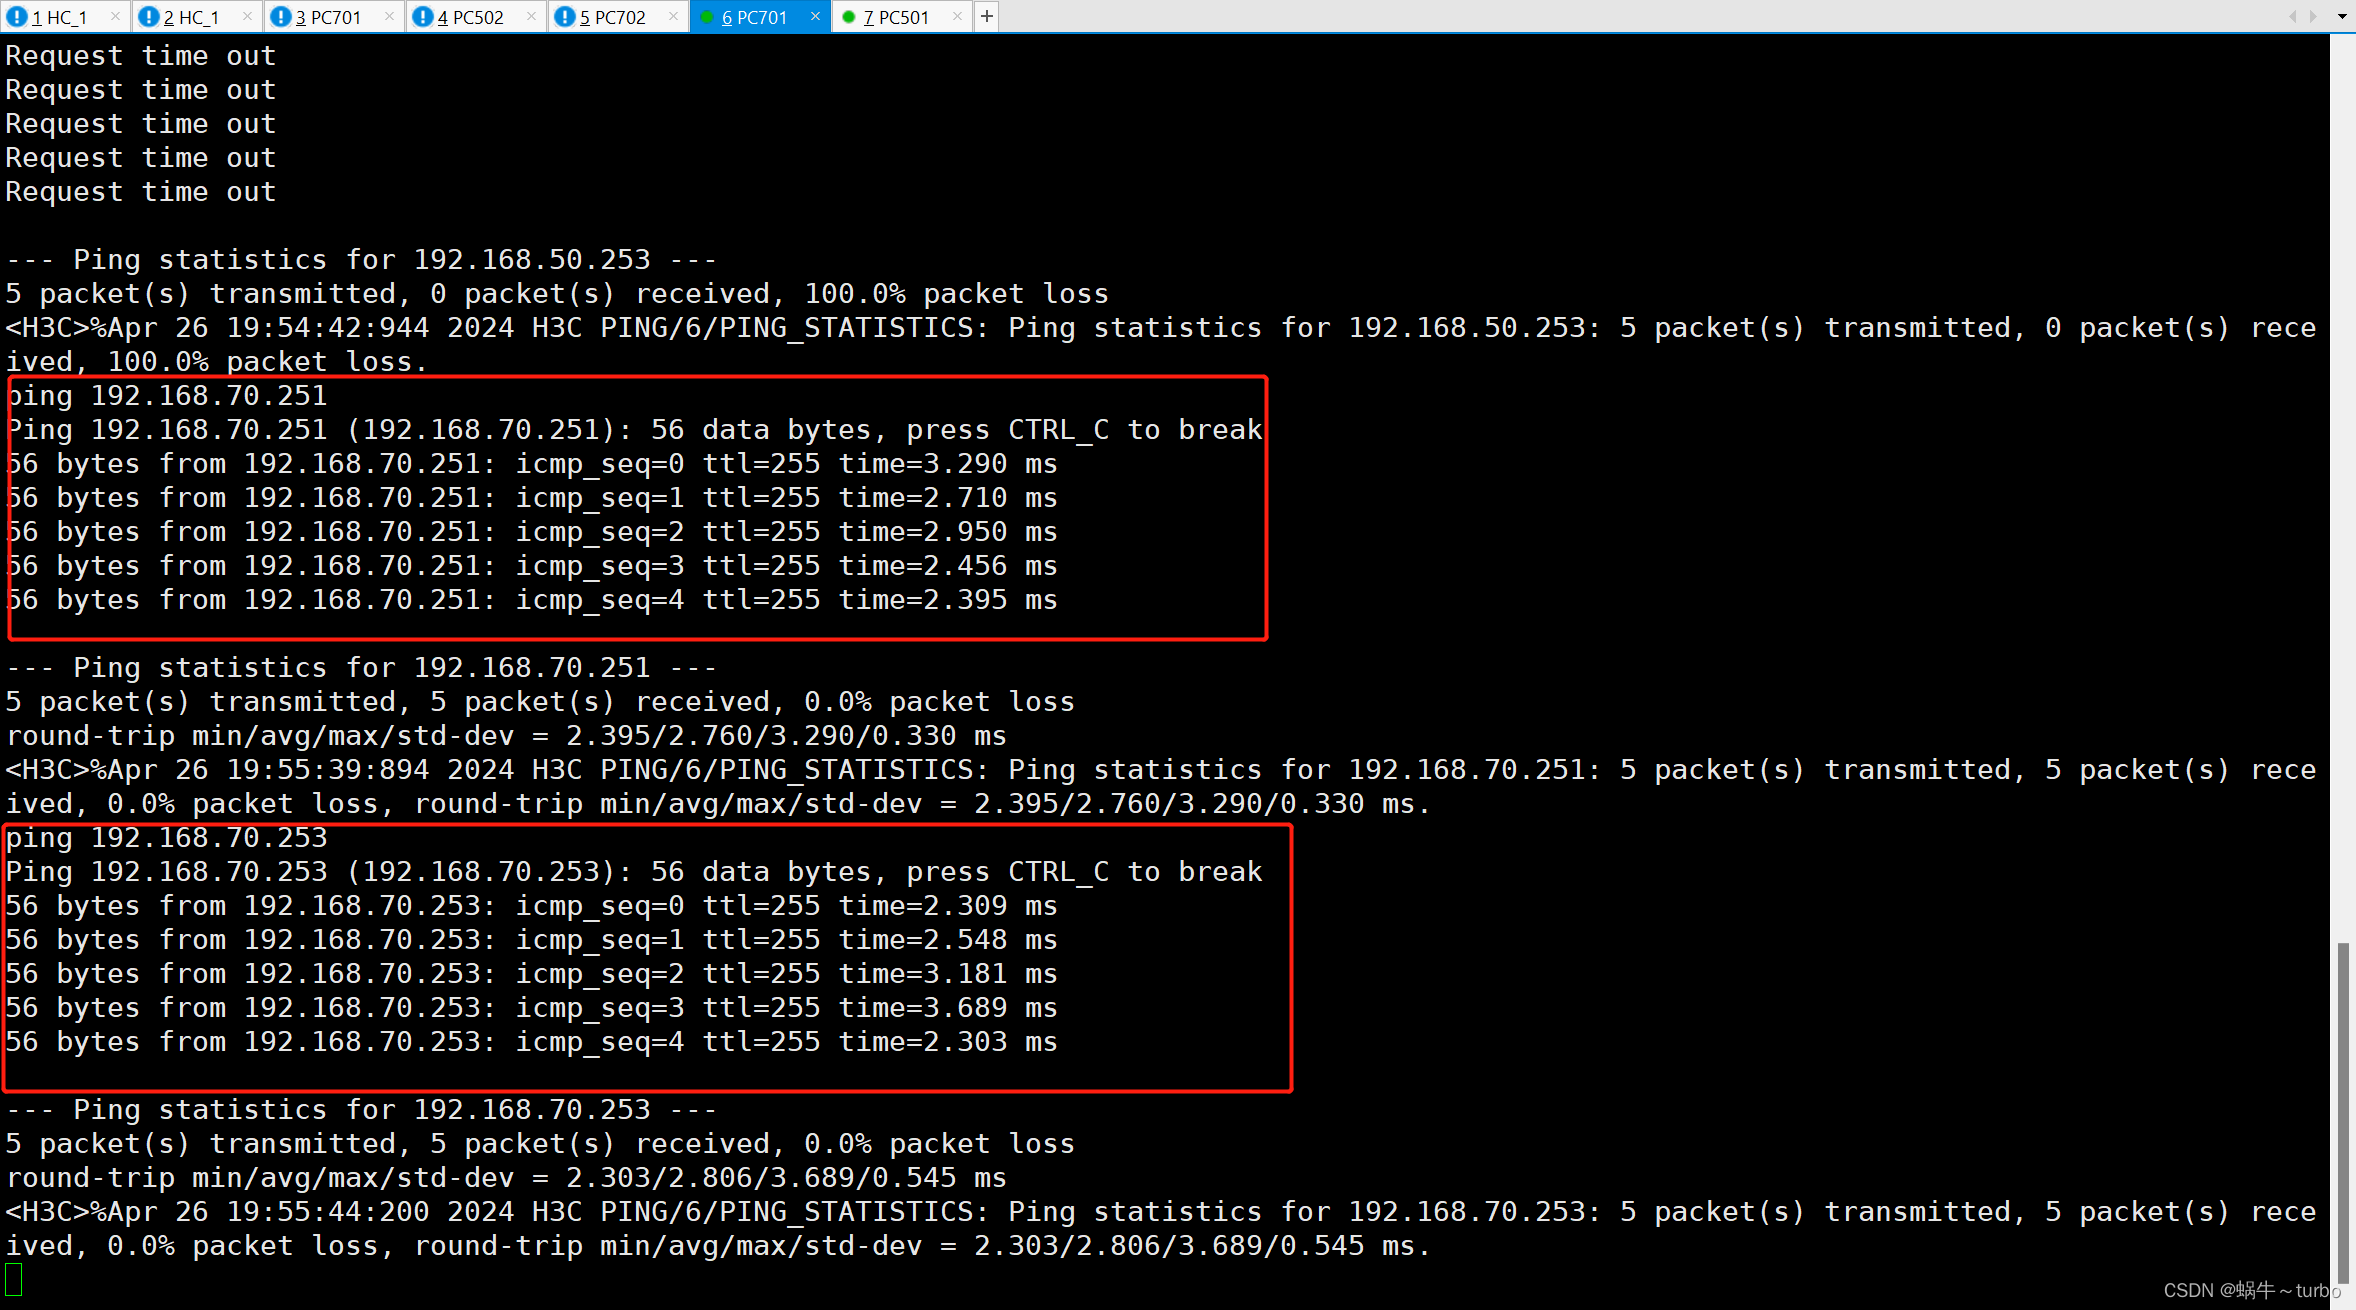Click the 'ping 192.168.70.253' command line

tap(167, 838)
